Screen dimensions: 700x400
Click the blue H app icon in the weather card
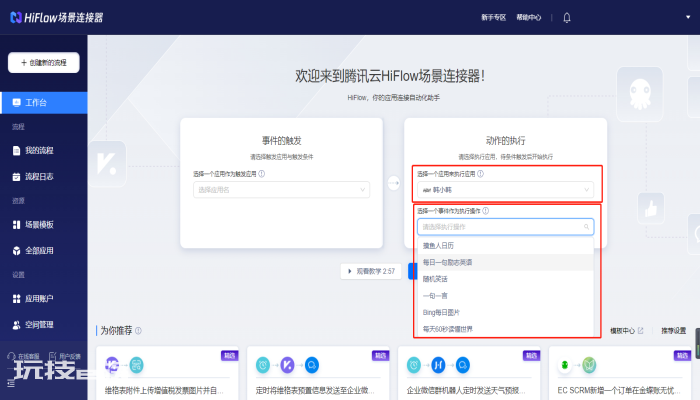point(438,365)
